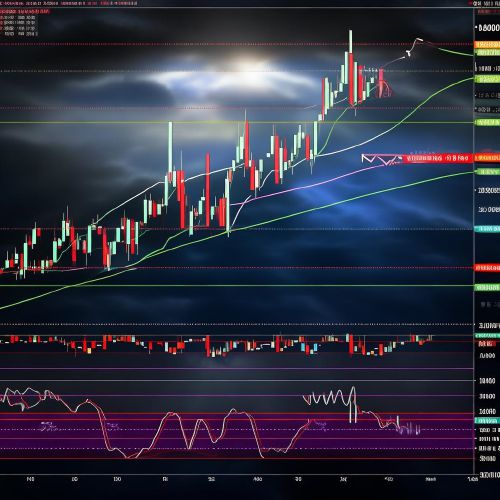Click the green price tag ending the lowest green horizontal line
Screen dimensions: 500x500
[x=487, y=287]
